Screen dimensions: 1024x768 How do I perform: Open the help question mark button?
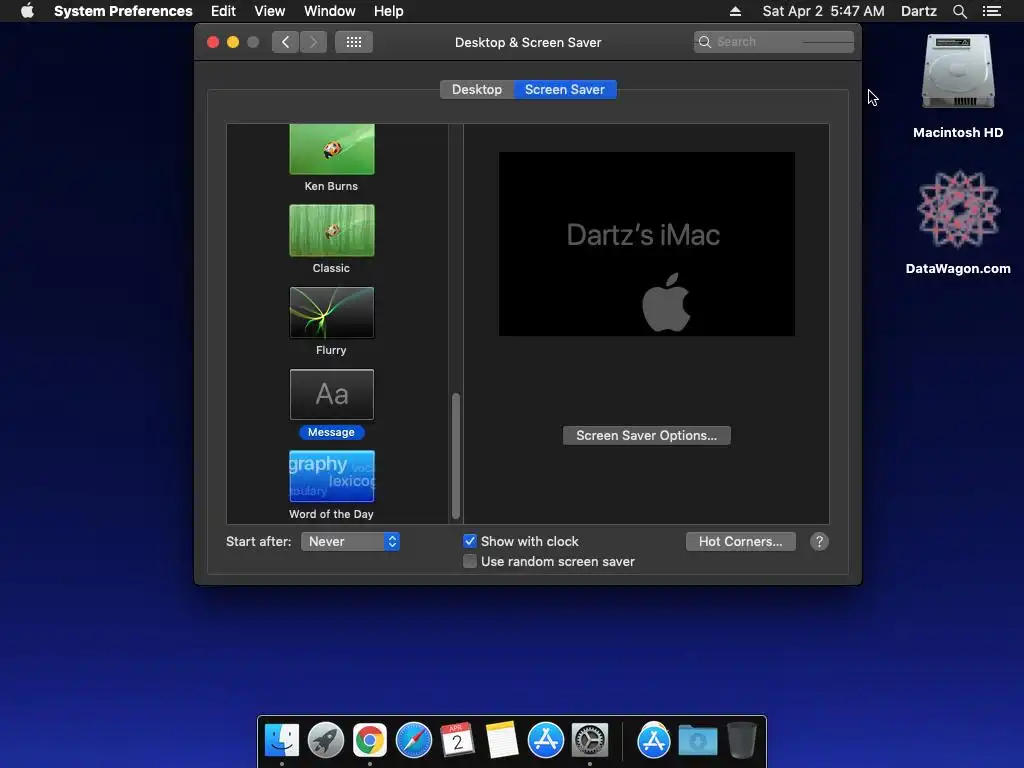819,541
